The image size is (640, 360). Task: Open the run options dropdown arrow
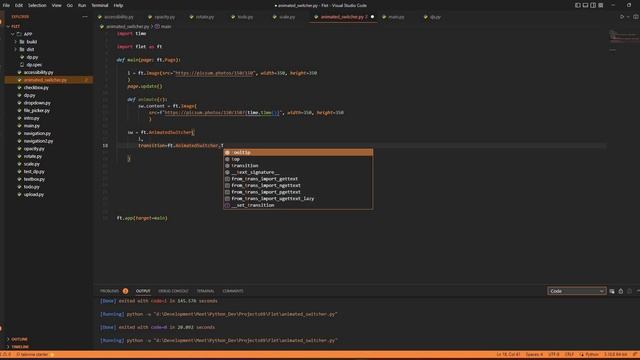[x=628, y=17]
